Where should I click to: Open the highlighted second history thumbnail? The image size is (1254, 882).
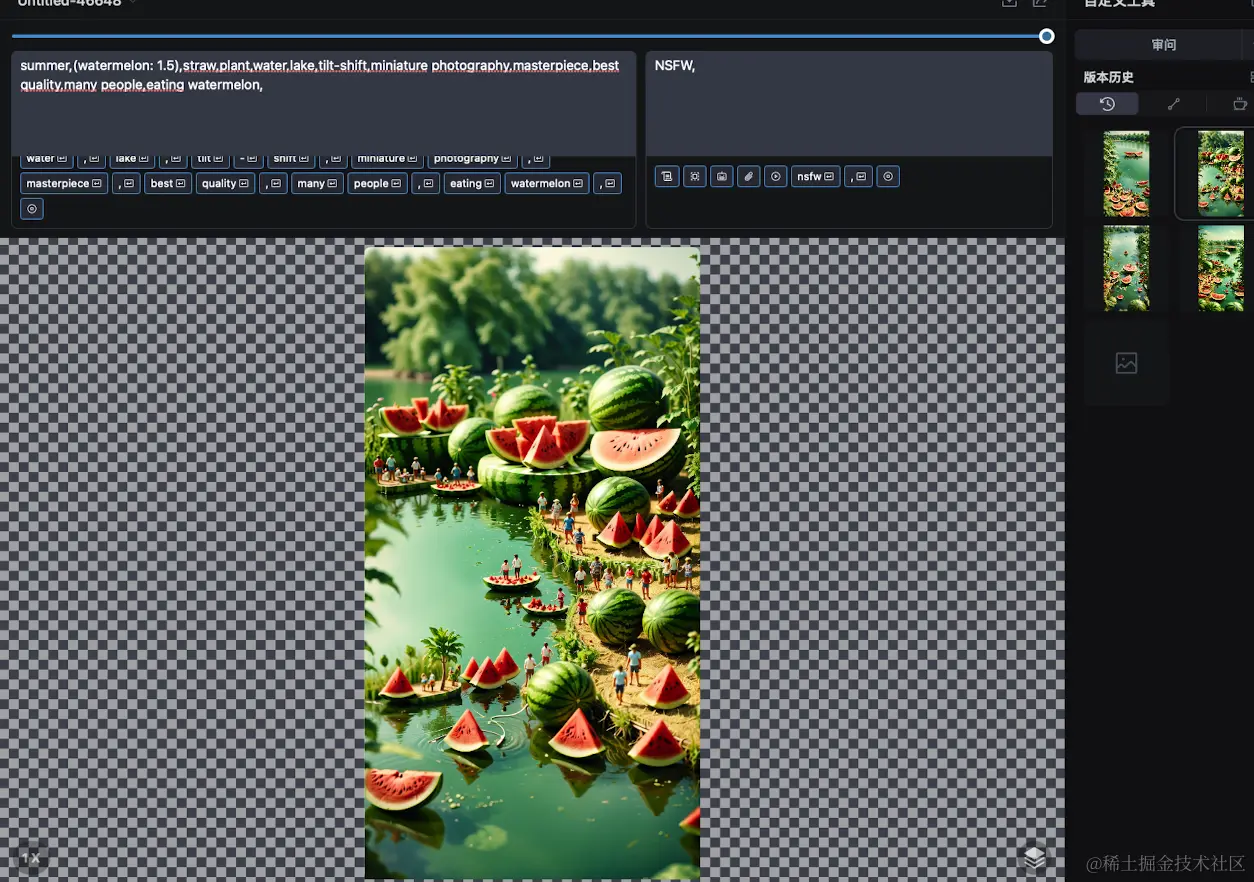click(1221, 174)
